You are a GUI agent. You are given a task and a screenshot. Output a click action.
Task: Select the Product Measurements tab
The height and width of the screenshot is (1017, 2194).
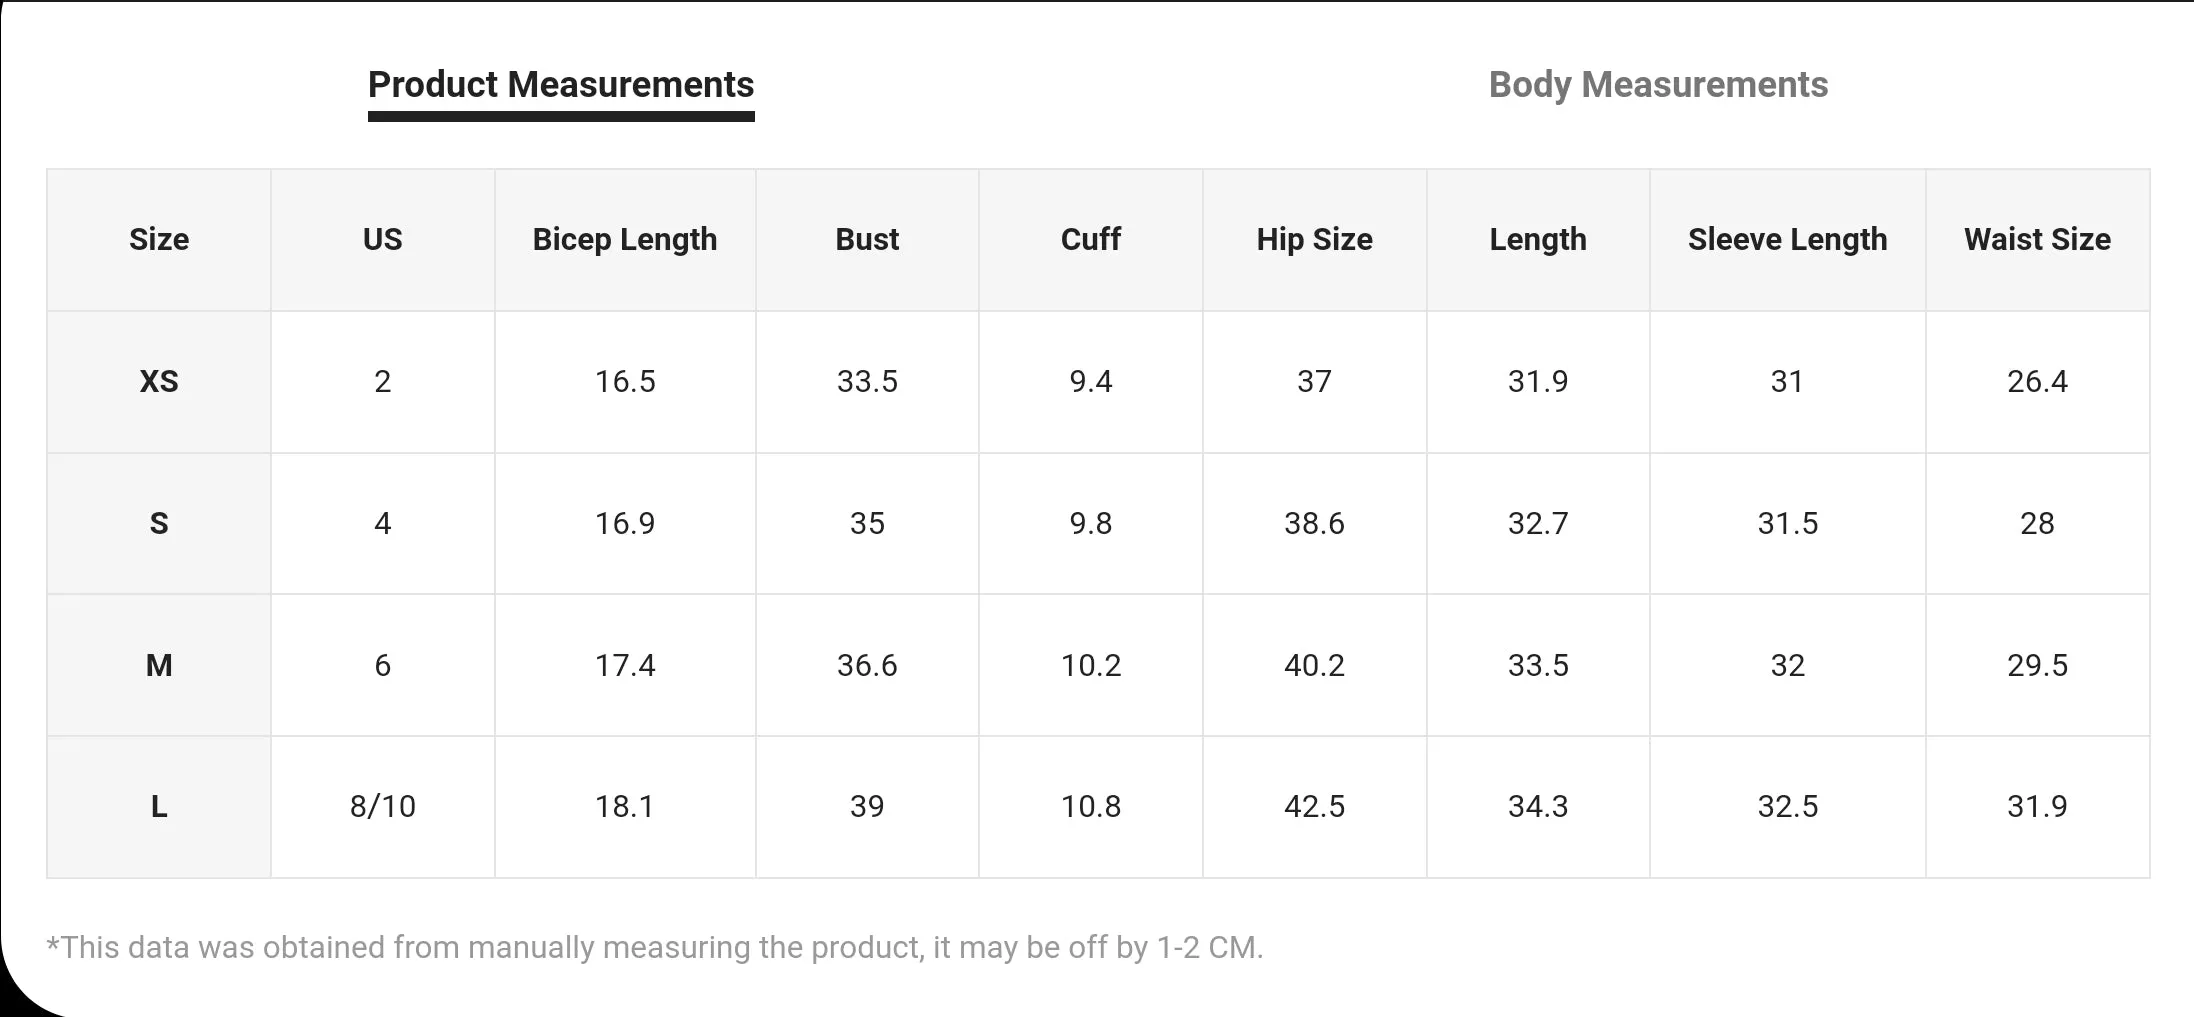(561, 85)
